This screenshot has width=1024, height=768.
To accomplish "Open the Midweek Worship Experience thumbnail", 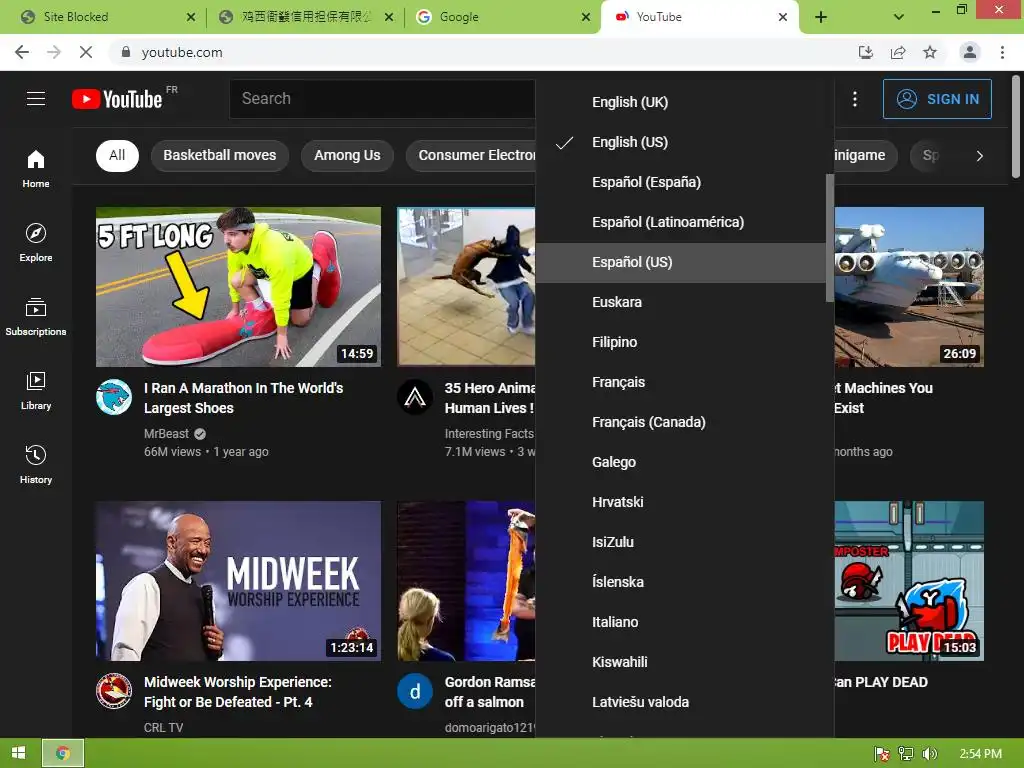I will [x=238, y=581].
